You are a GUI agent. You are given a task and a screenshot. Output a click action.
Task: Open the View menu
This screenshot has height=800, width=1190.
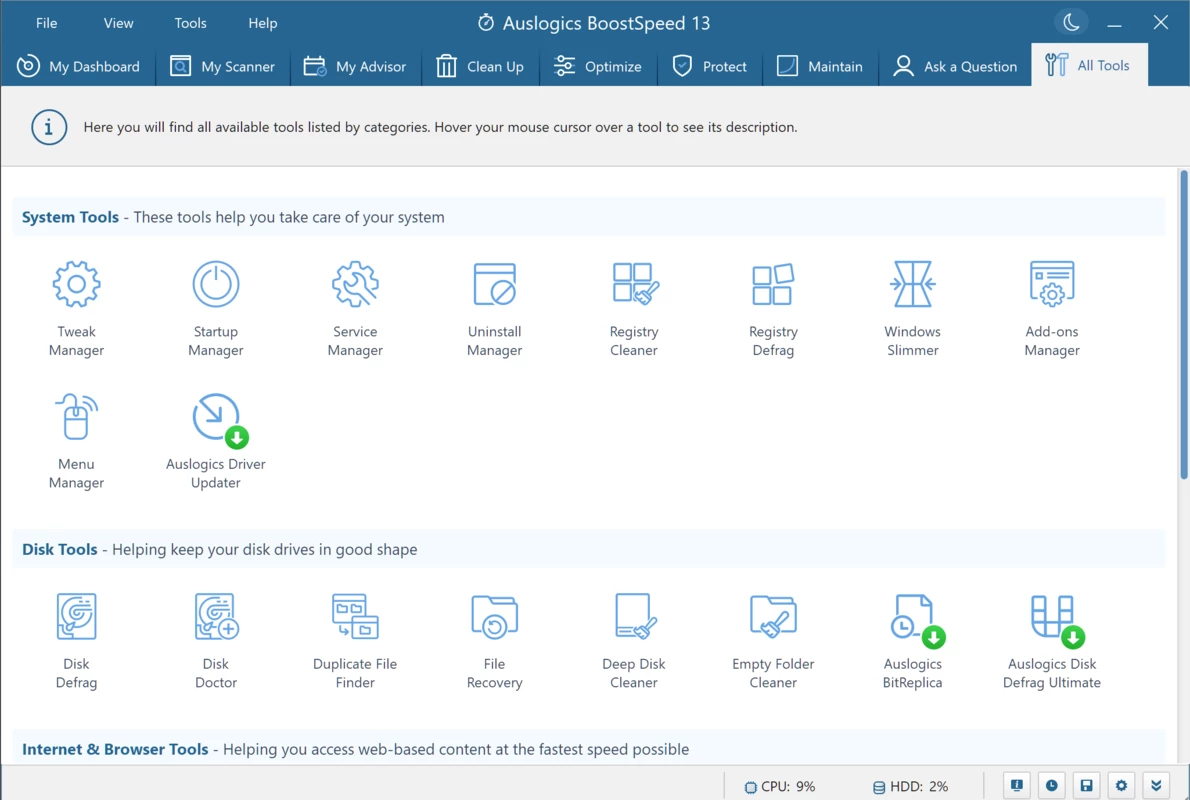click(118, 23)
